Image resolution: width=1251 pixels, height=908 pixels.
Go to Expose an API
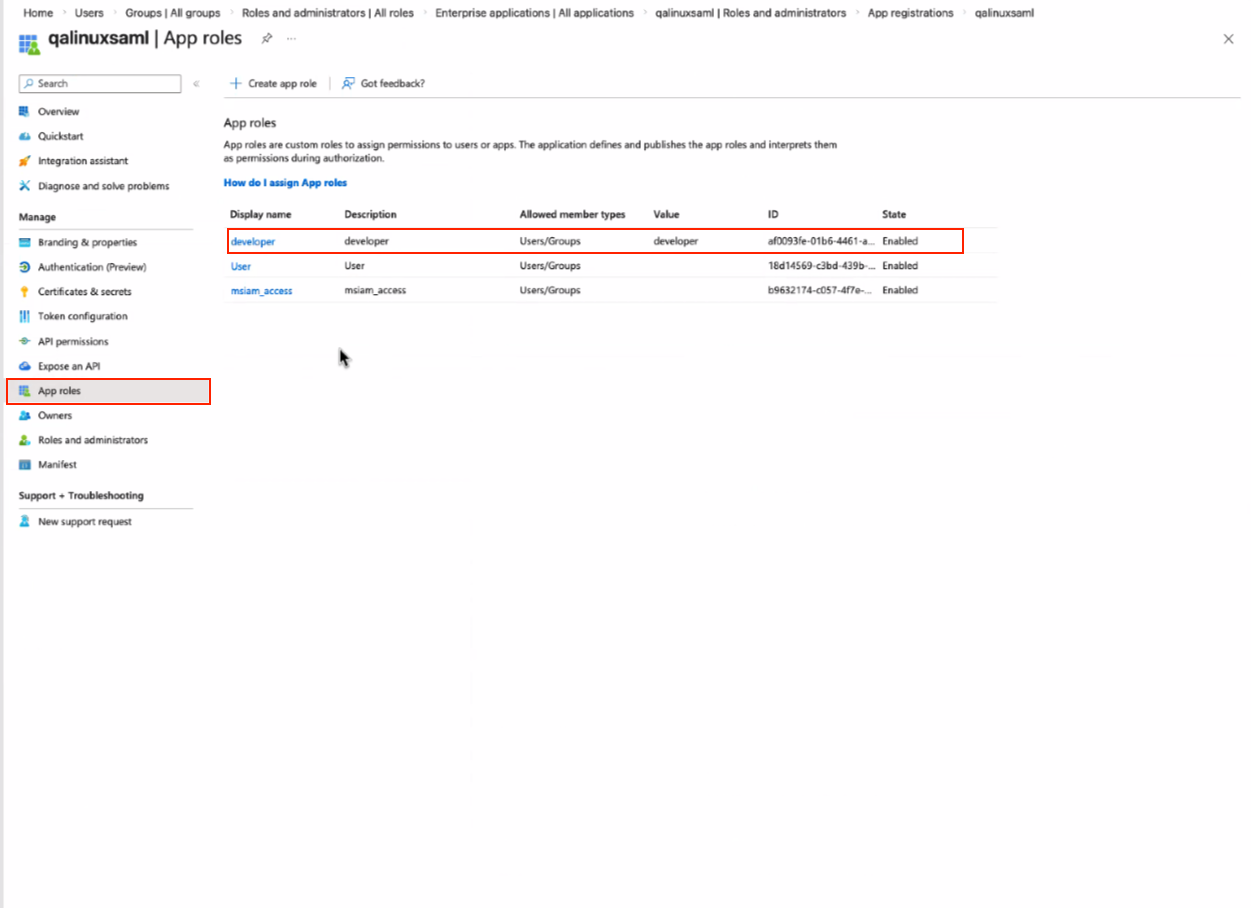pyautogui.click(x=69, y=366)
